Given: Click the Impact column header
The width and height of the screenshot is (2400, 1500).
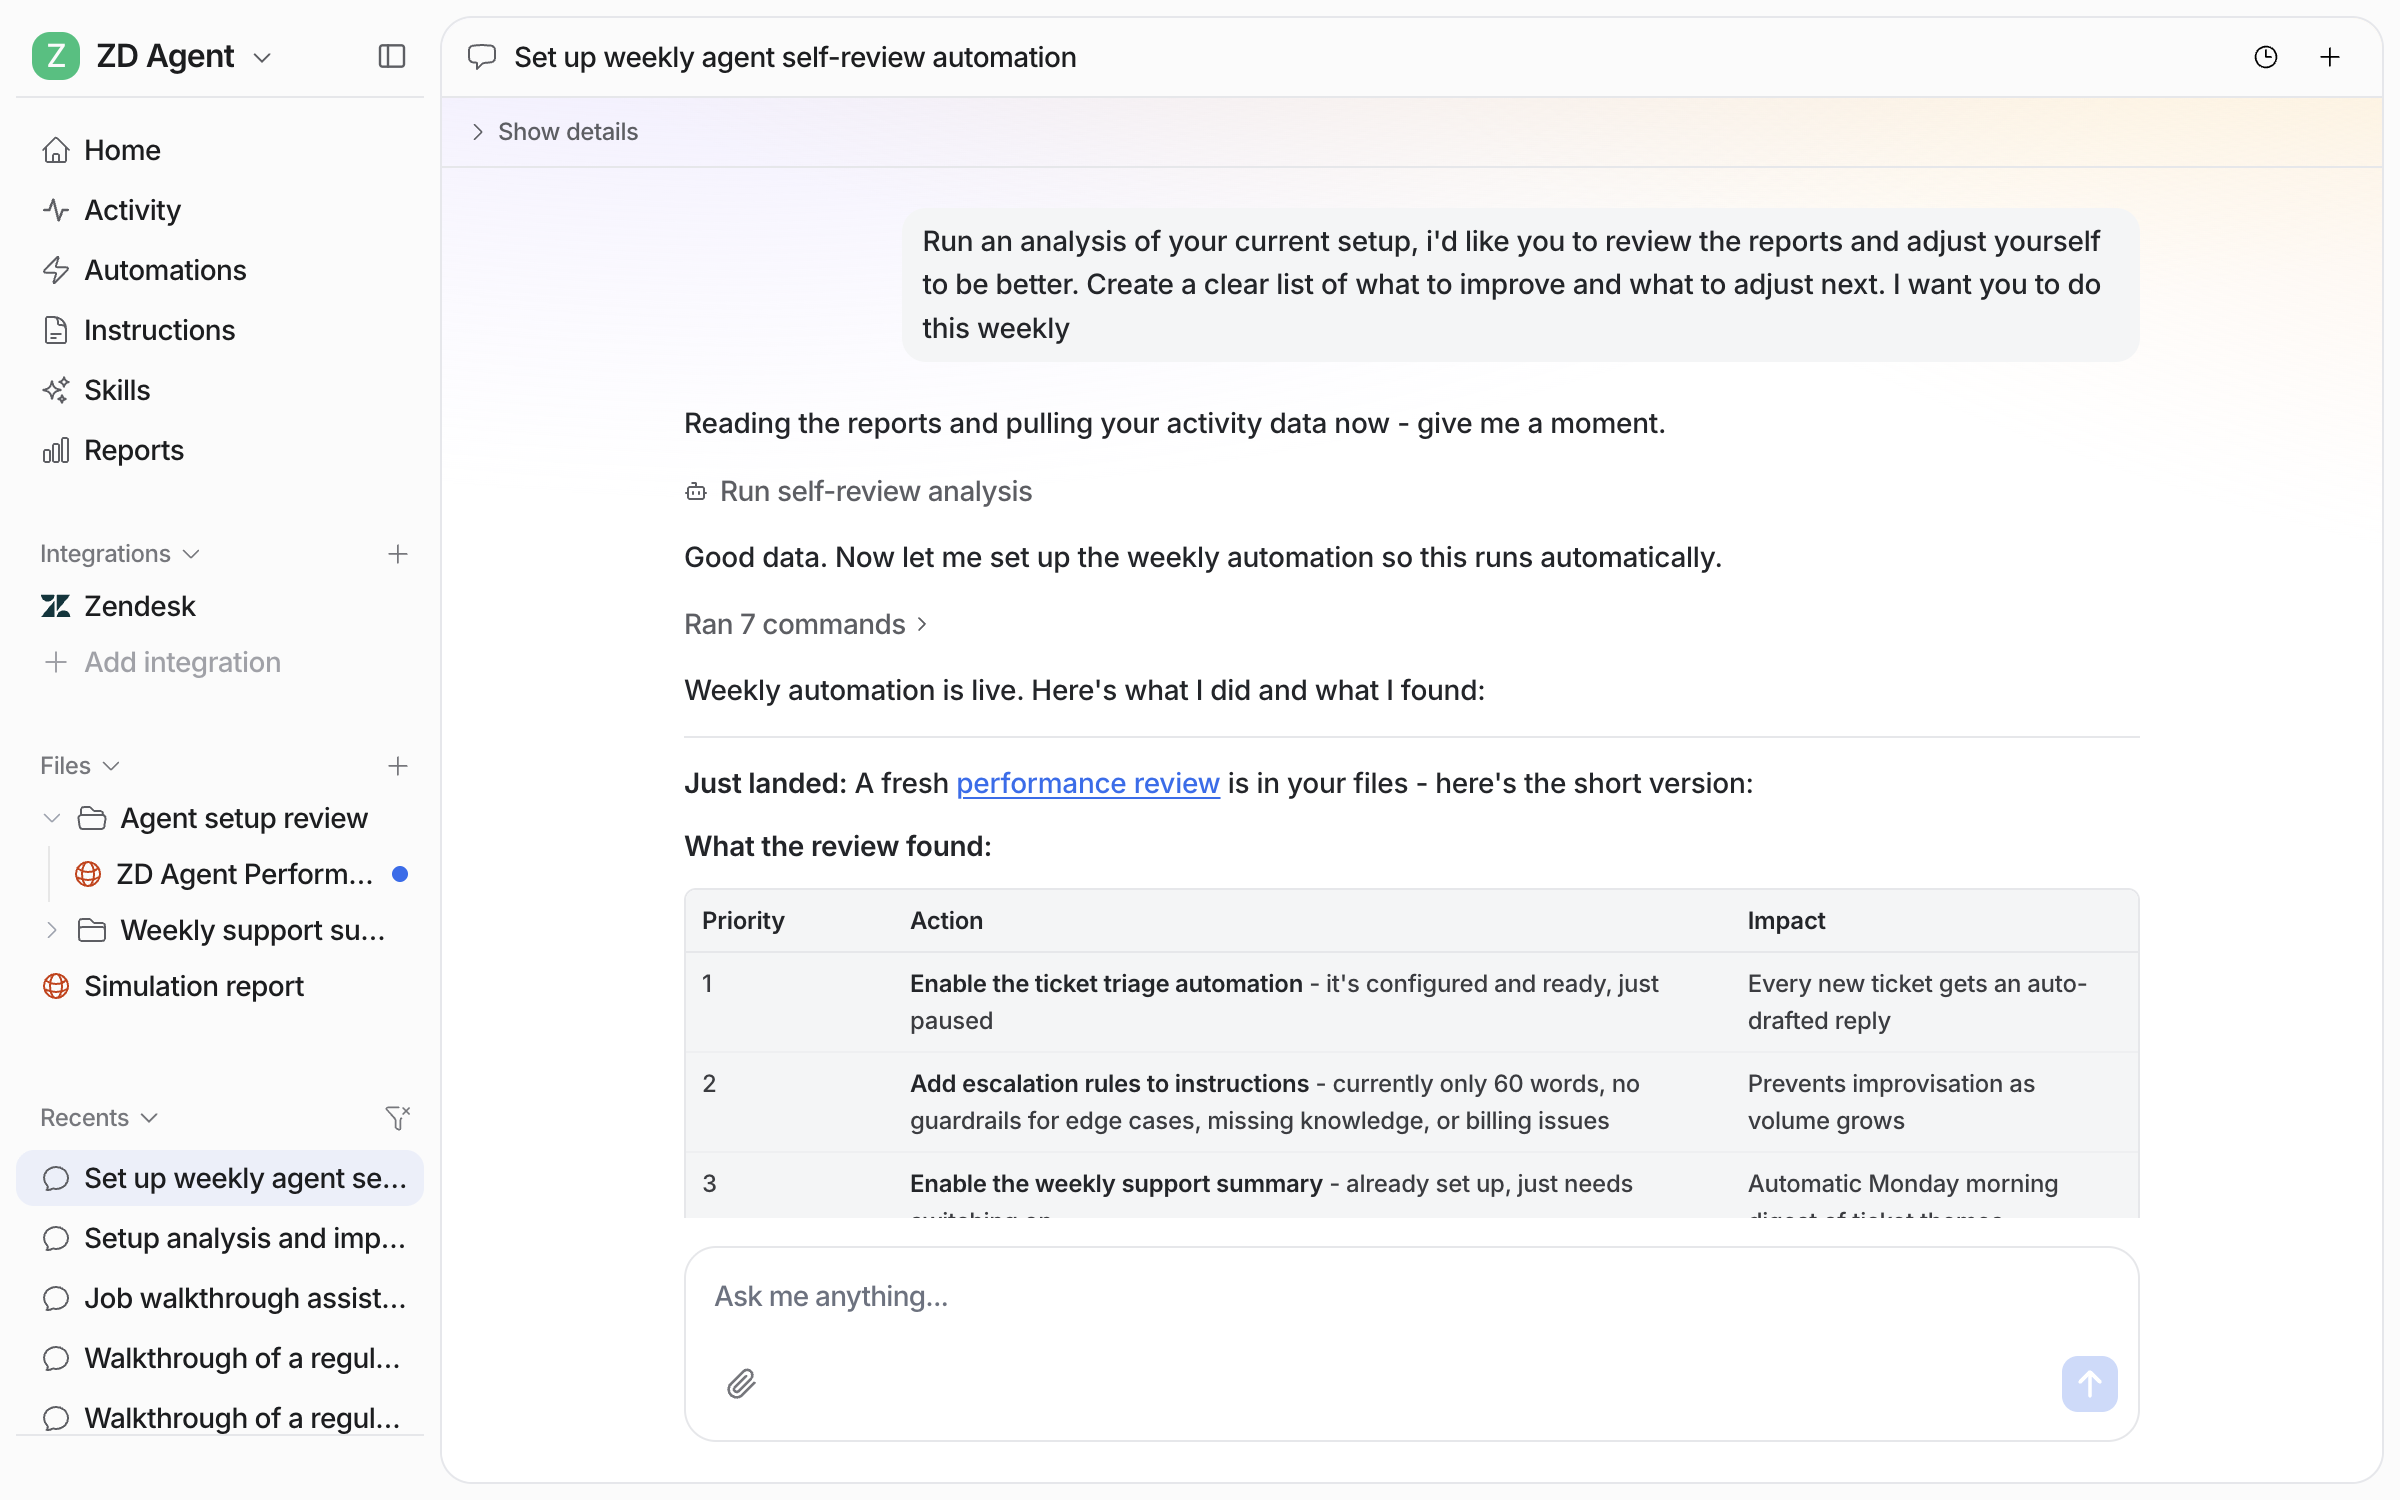Looking at the screenshot, I should [1786, 920].
